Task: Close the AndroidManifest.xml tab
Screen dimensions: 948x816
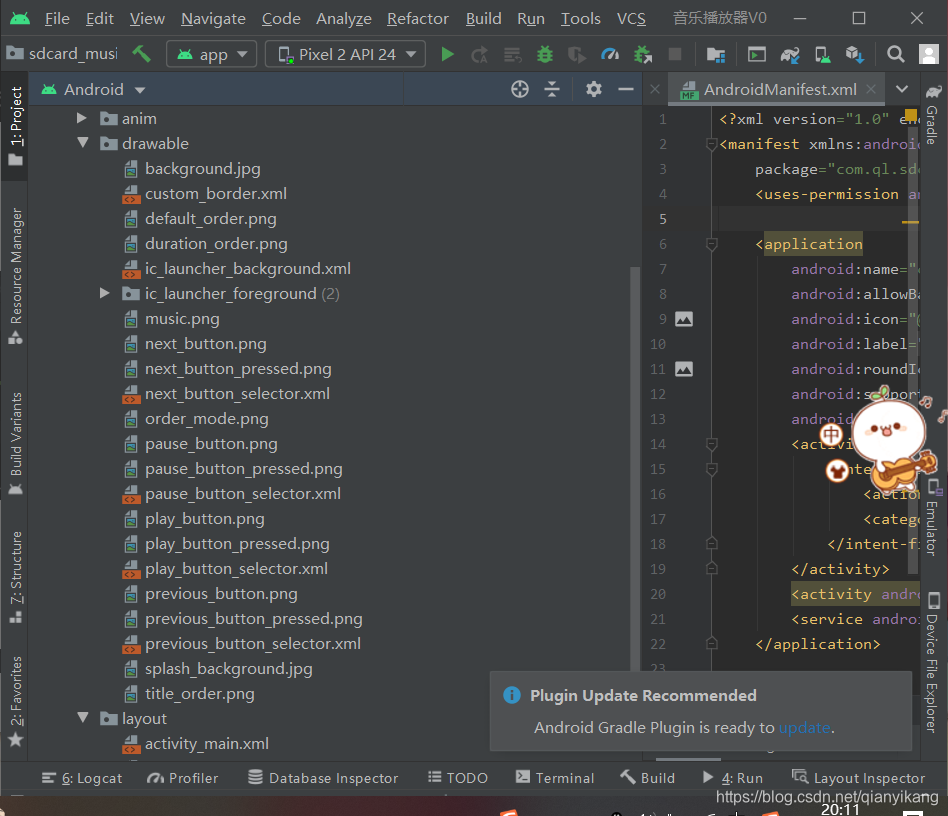Action: [871, 89]
